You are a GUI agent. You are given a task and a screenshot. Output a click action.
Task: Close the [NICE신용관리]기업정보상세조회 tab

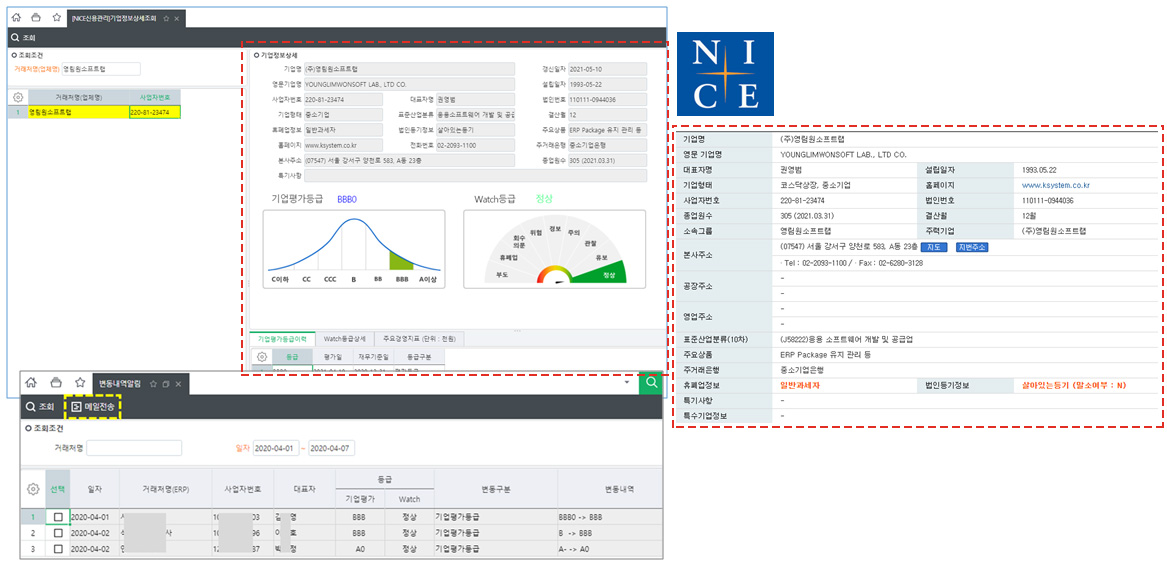tap(176, 18)
